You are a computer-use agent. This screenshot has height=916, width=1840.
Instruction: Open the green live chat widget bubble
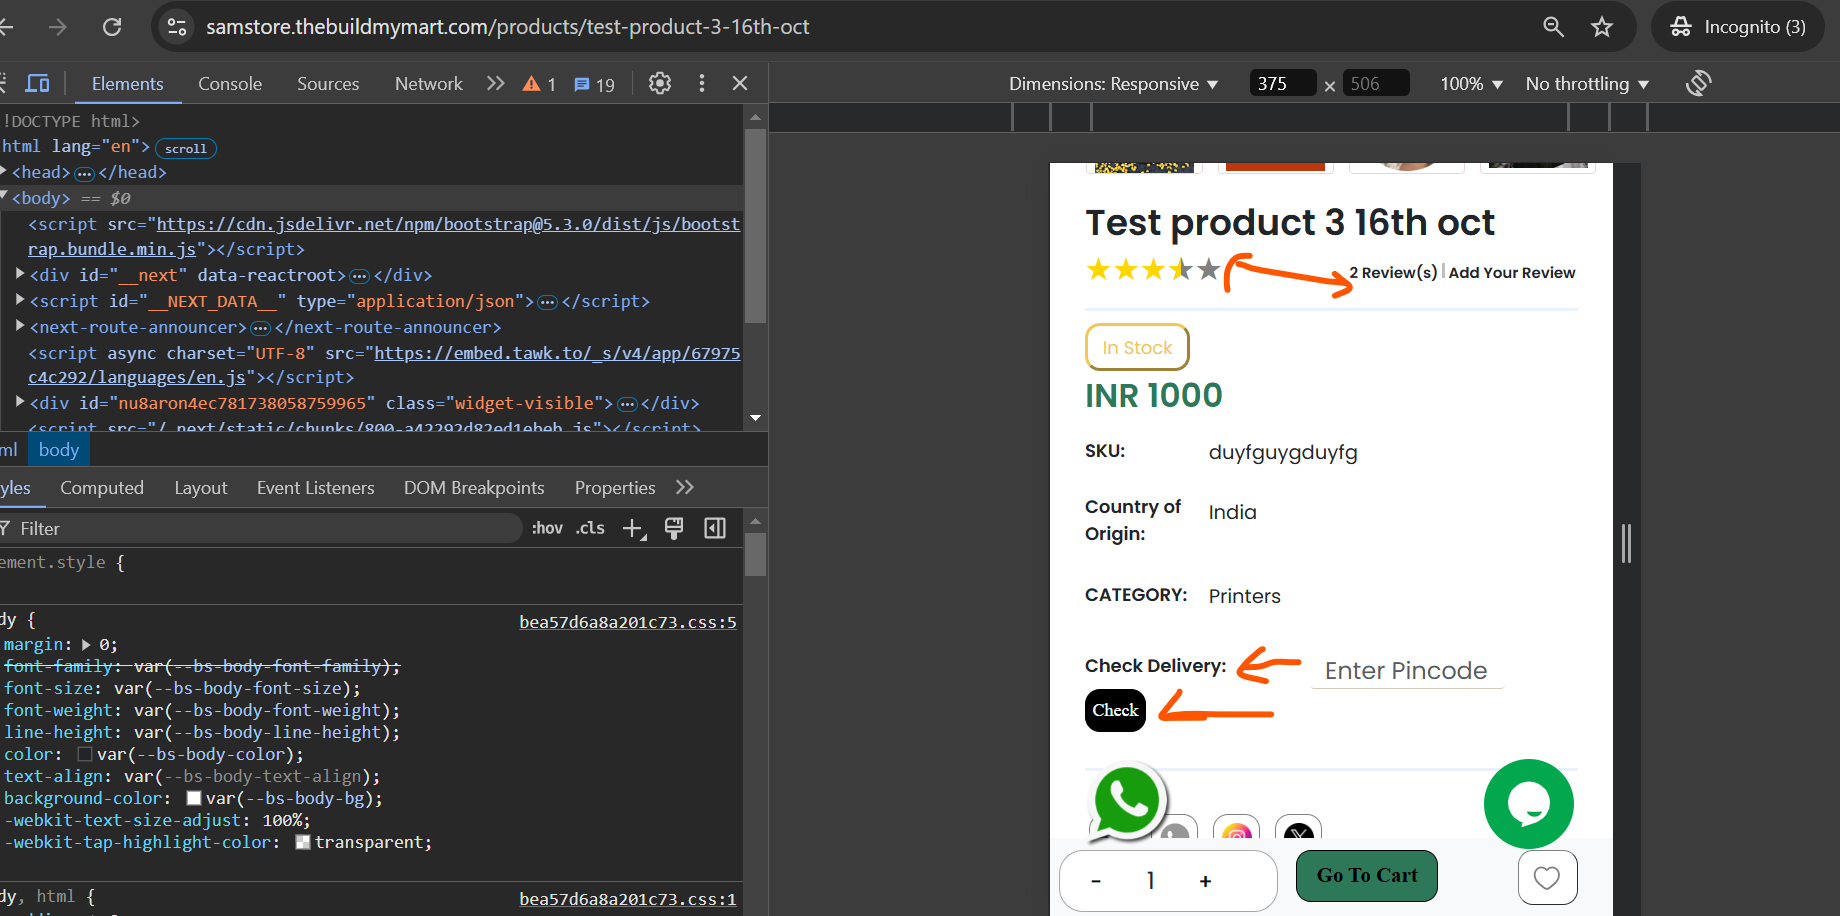coord(1529,804)
